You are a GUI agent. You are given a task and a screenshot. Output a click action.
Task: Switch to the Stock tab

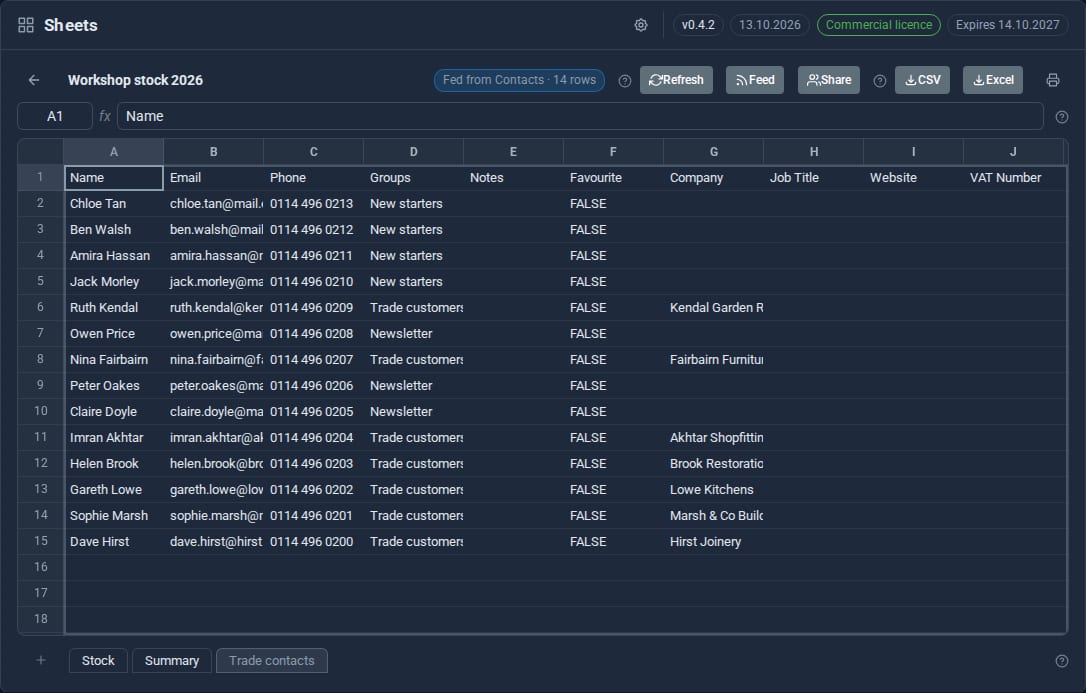(98, 660)
